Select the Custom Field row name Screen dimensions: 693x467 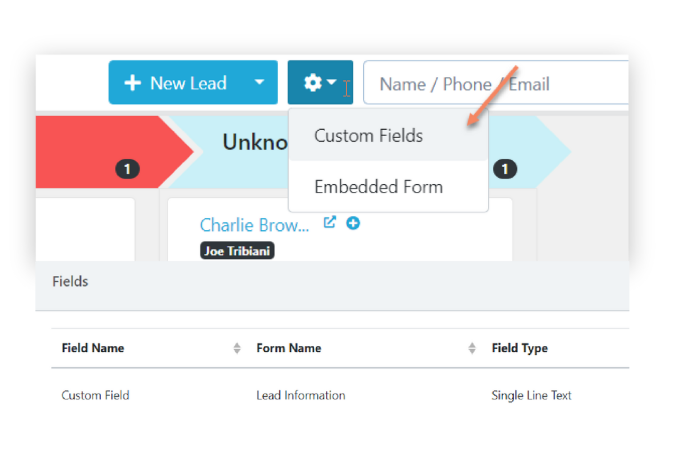pyautogui.click(x=95, y=395)
